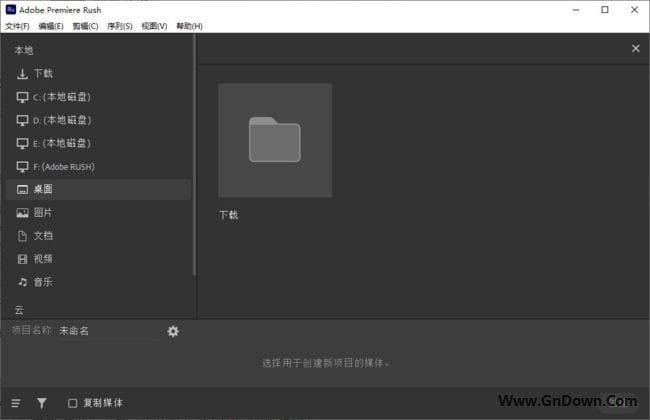Select E: (本地磁盘) location
The height and width of the screenshot is (420, 650).
[x=99, y=143]
